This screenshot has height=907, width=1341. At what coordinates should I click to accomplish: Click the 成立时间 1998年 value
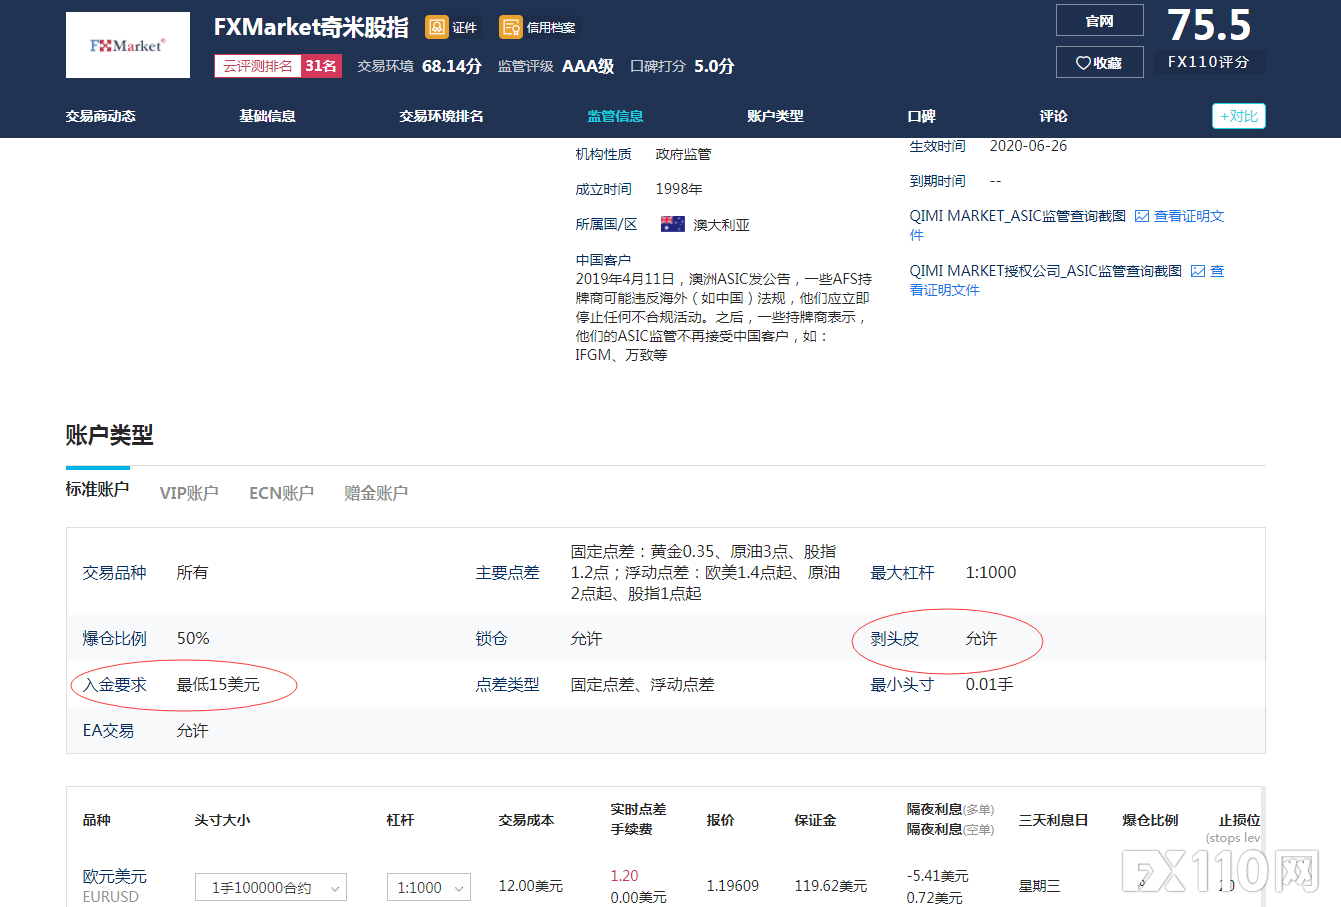[679, 189]
